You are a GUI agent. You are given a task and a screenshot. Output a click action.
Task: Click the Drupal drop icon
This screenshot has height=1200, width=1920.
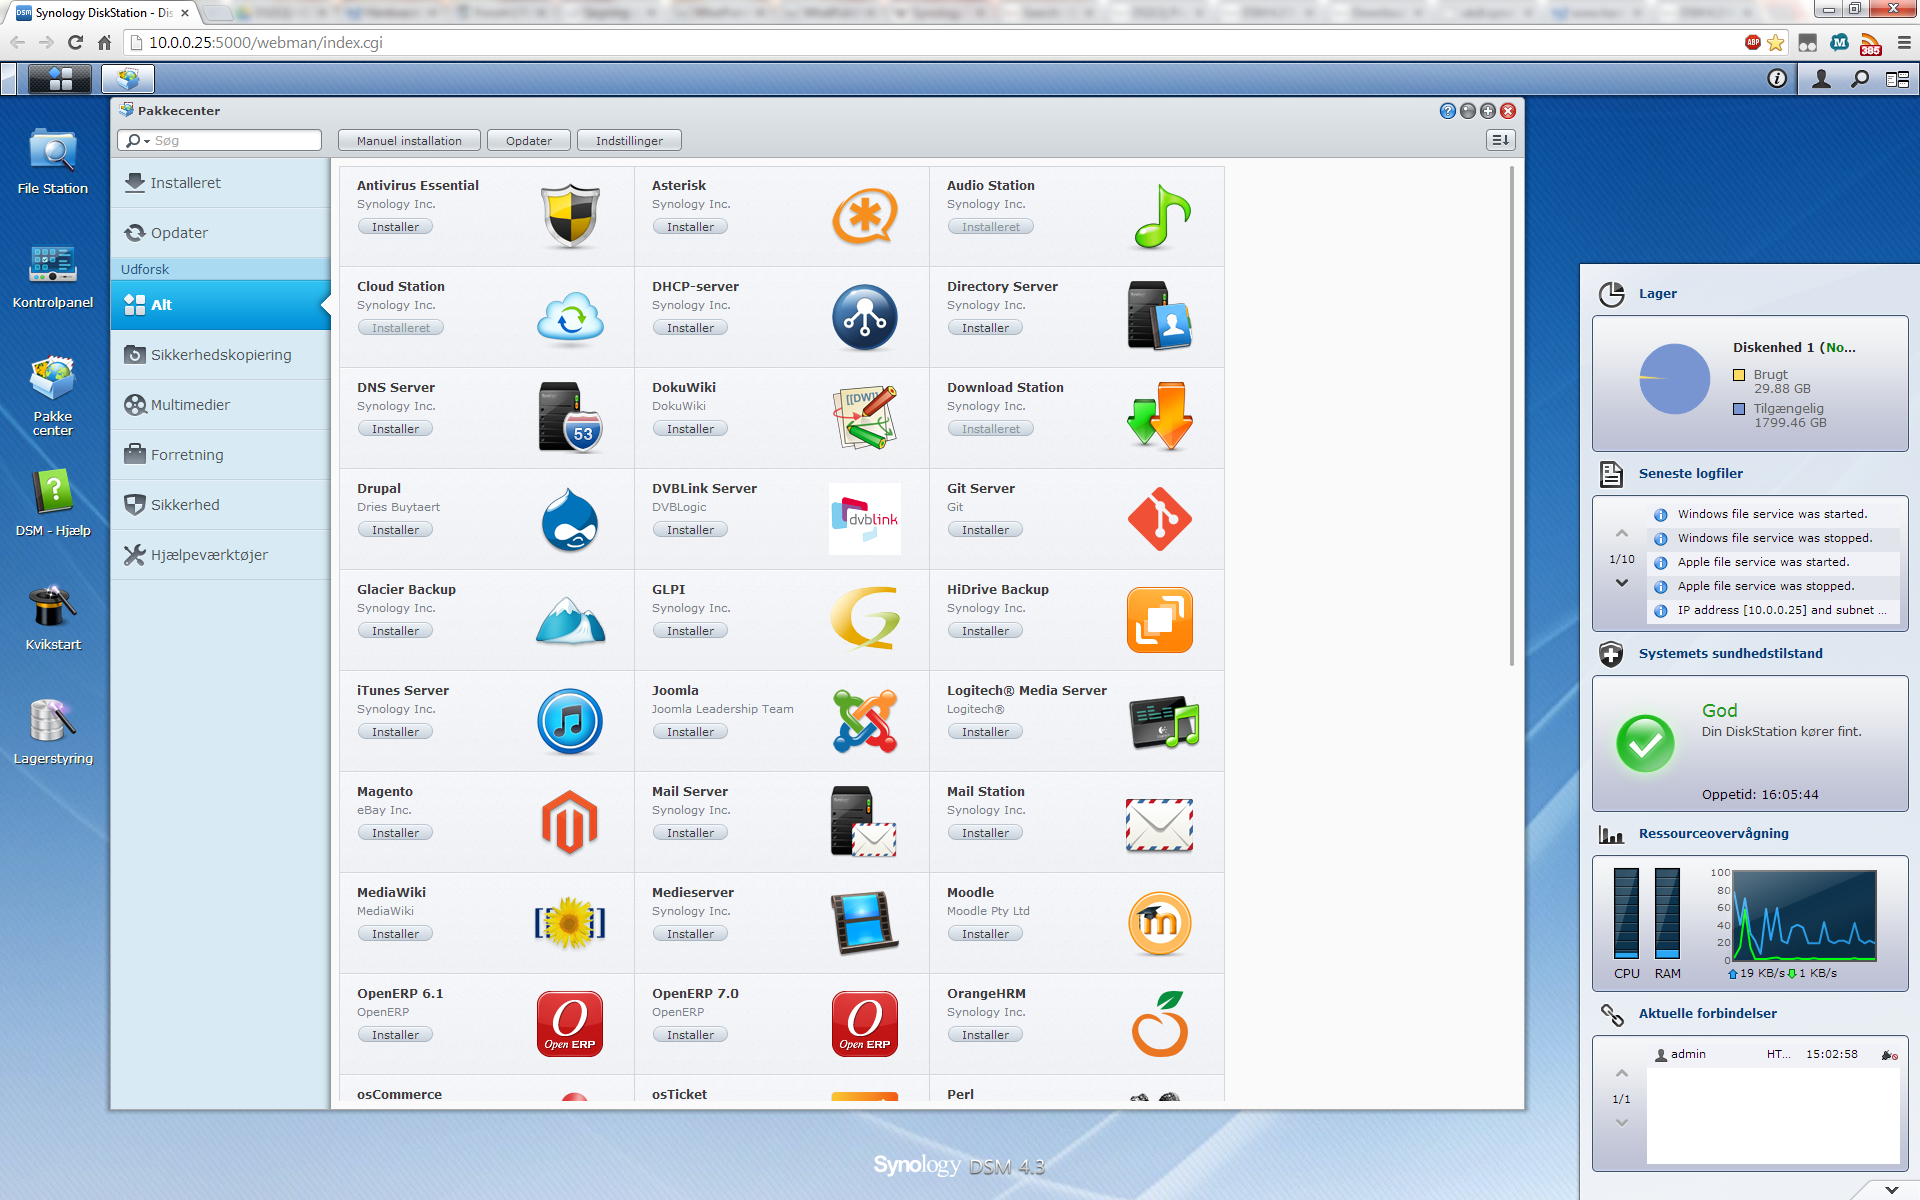[x=570, y=519]
